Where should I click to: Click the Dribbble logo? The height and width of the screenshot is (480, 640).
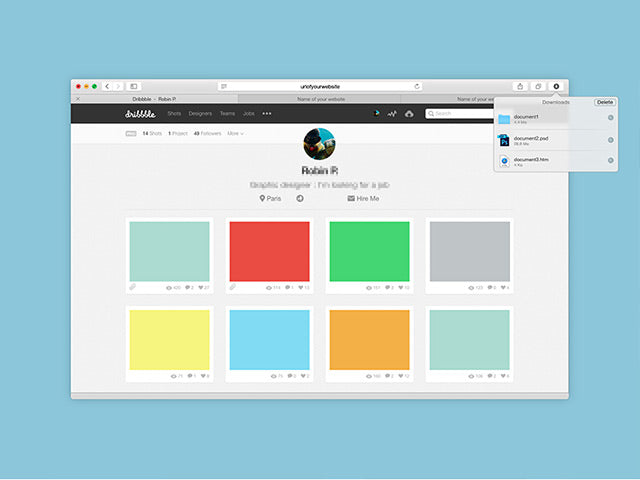140,114
